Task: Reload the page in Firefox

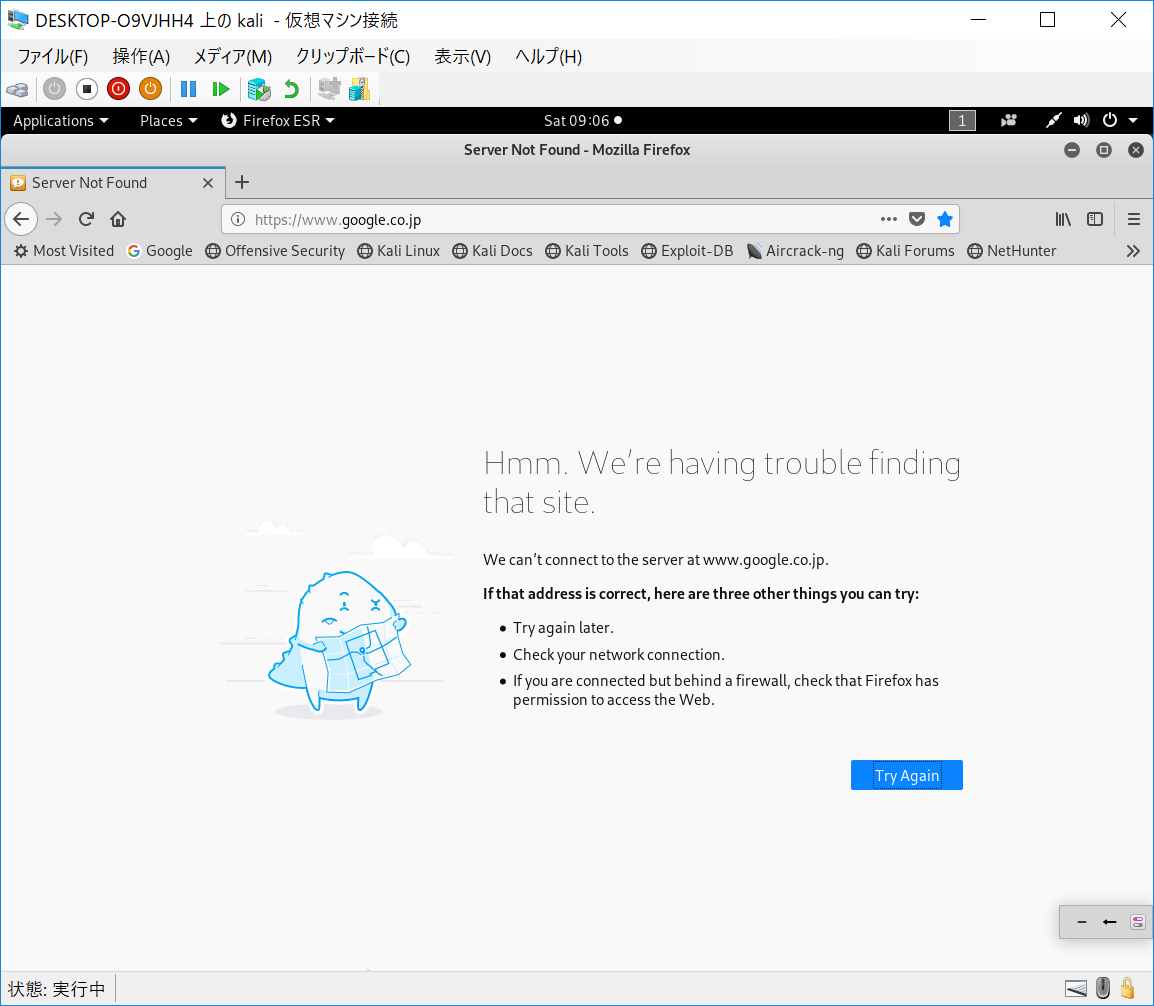Action: coord(87,219)
